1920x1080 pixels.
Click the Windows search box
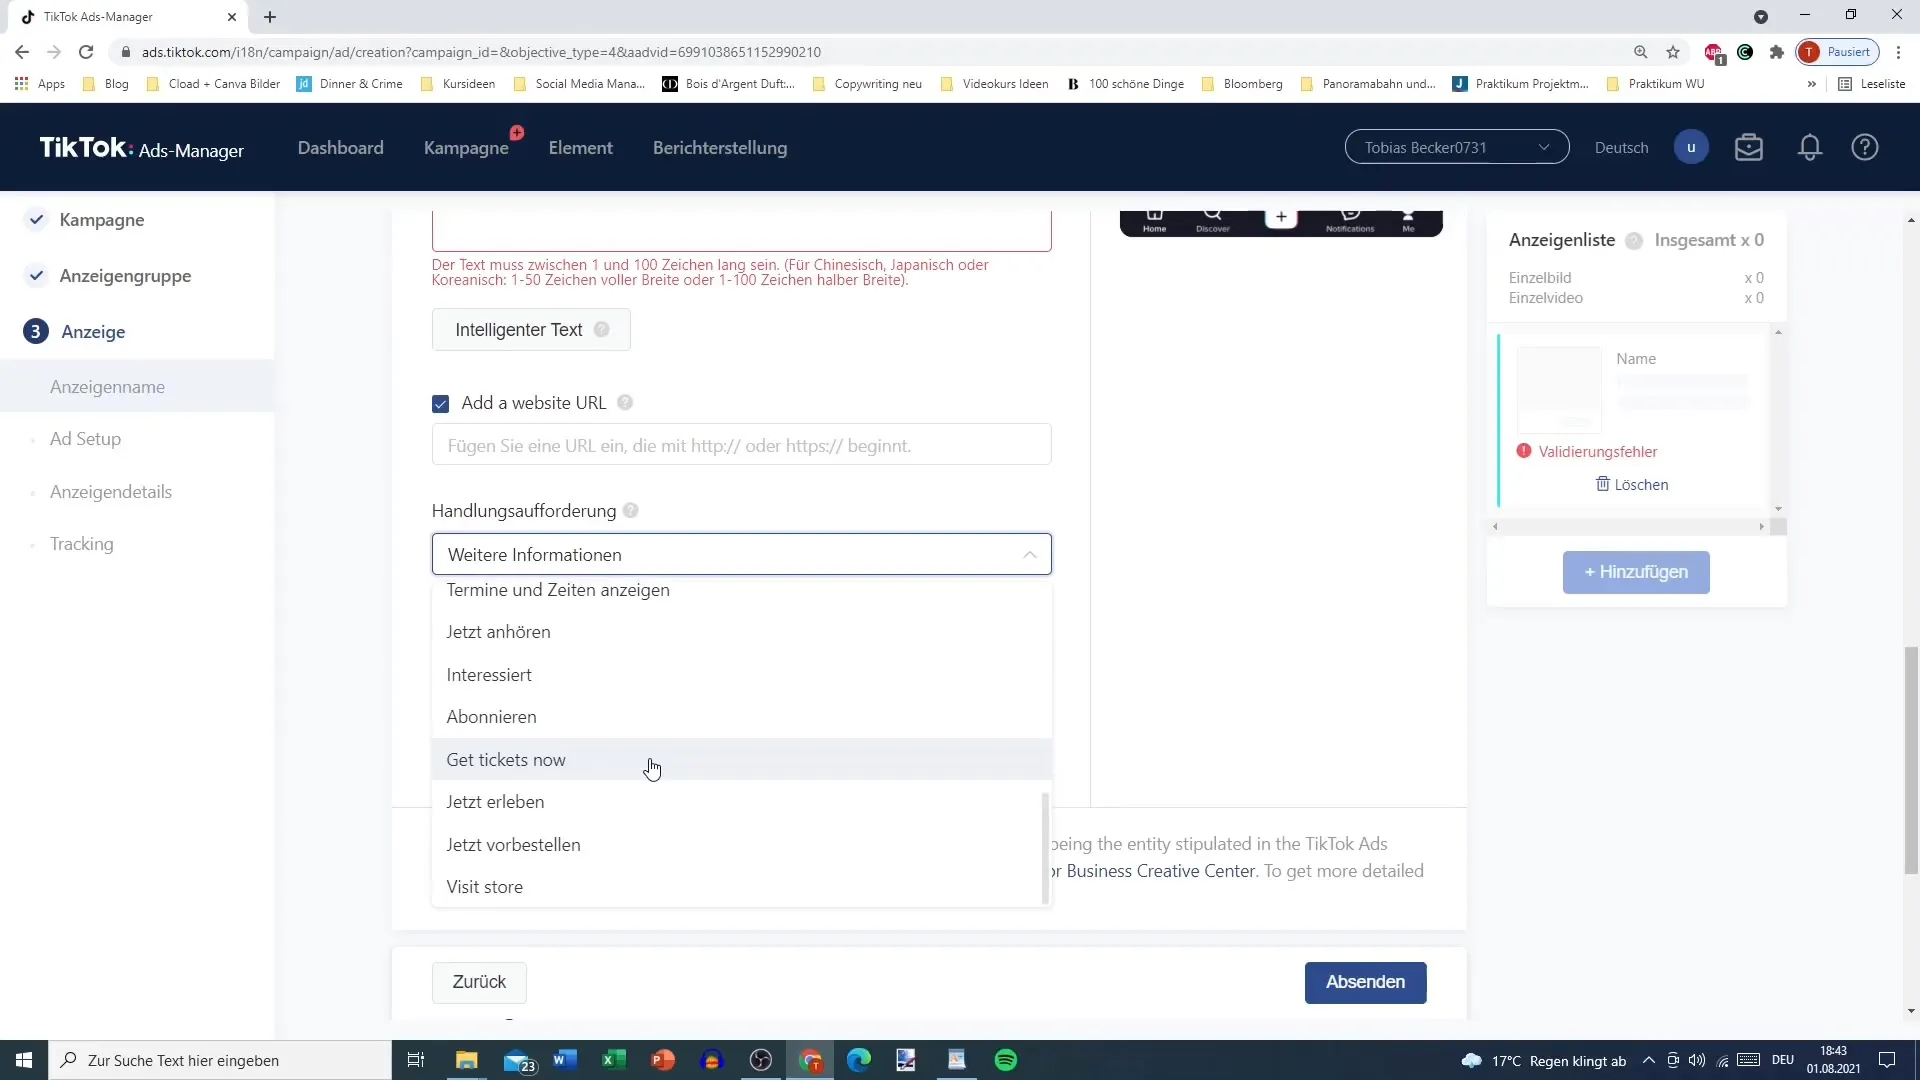coord(220,1060)
